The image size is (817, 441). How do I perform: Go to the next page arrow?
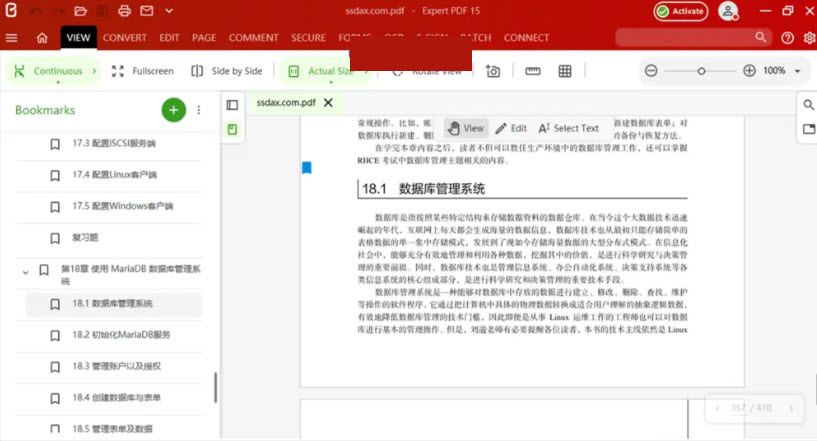791,408
